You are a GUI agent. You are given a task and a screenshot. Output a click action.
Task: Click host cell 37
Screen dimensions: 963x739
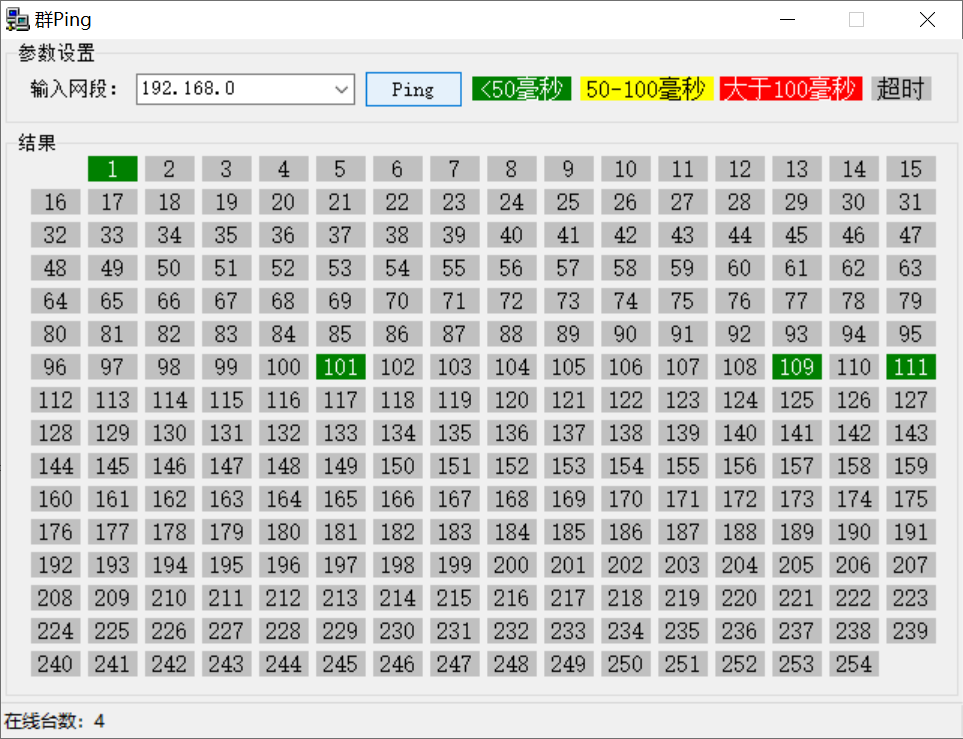point(341,235)
